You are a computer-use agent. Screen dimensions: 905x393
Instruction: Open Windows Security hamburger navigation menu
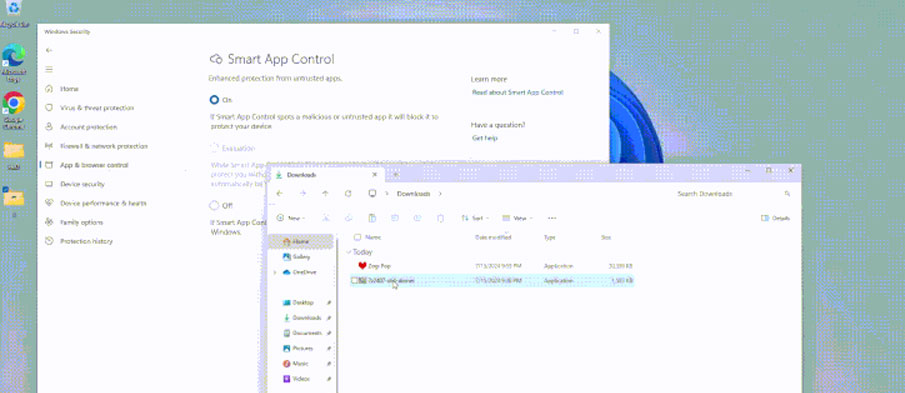(49, 69)
